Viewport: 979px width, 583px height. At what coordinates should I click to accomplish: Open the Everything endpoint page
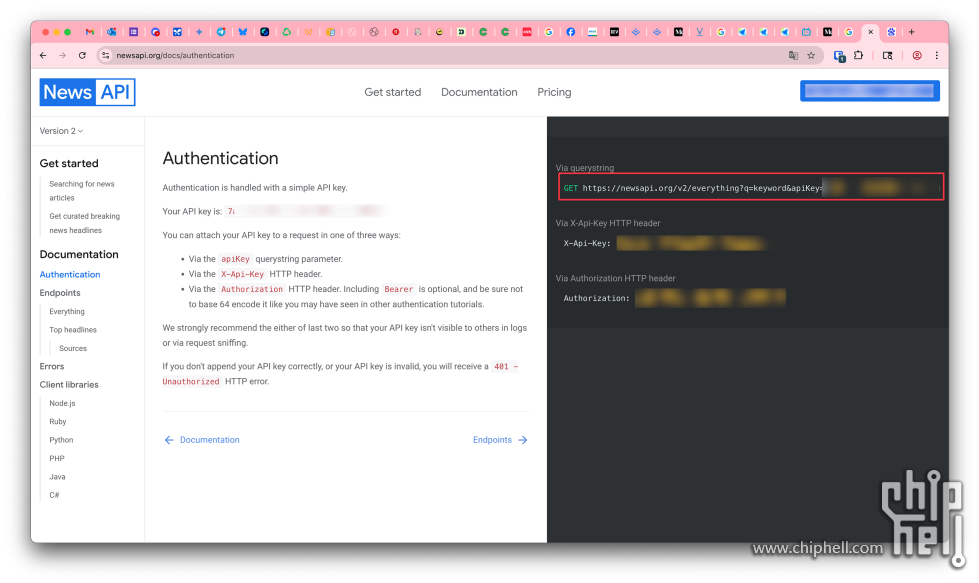click(67, 311)
